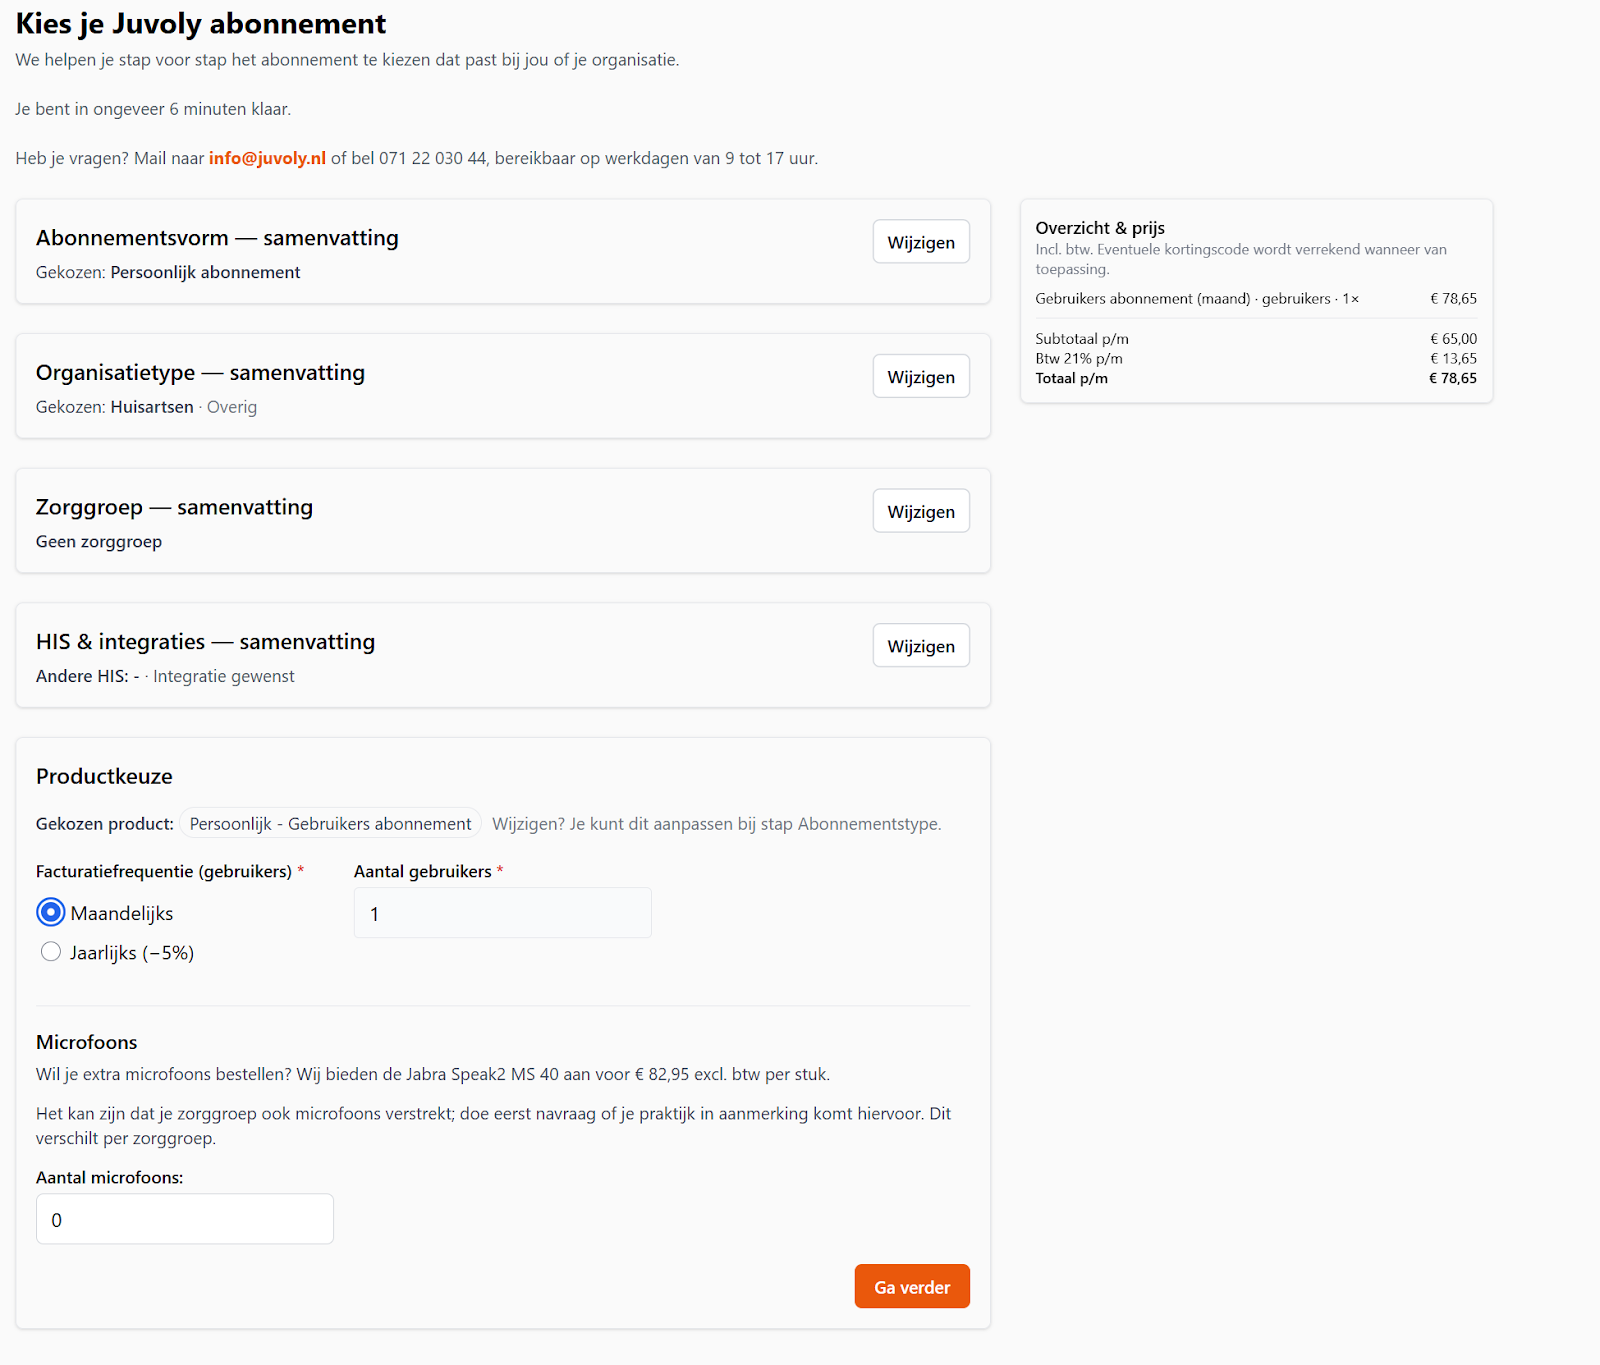Click the Productkeuze section heading
The height and width of the screenshot is (1365, 1600).
click(104, 776)
